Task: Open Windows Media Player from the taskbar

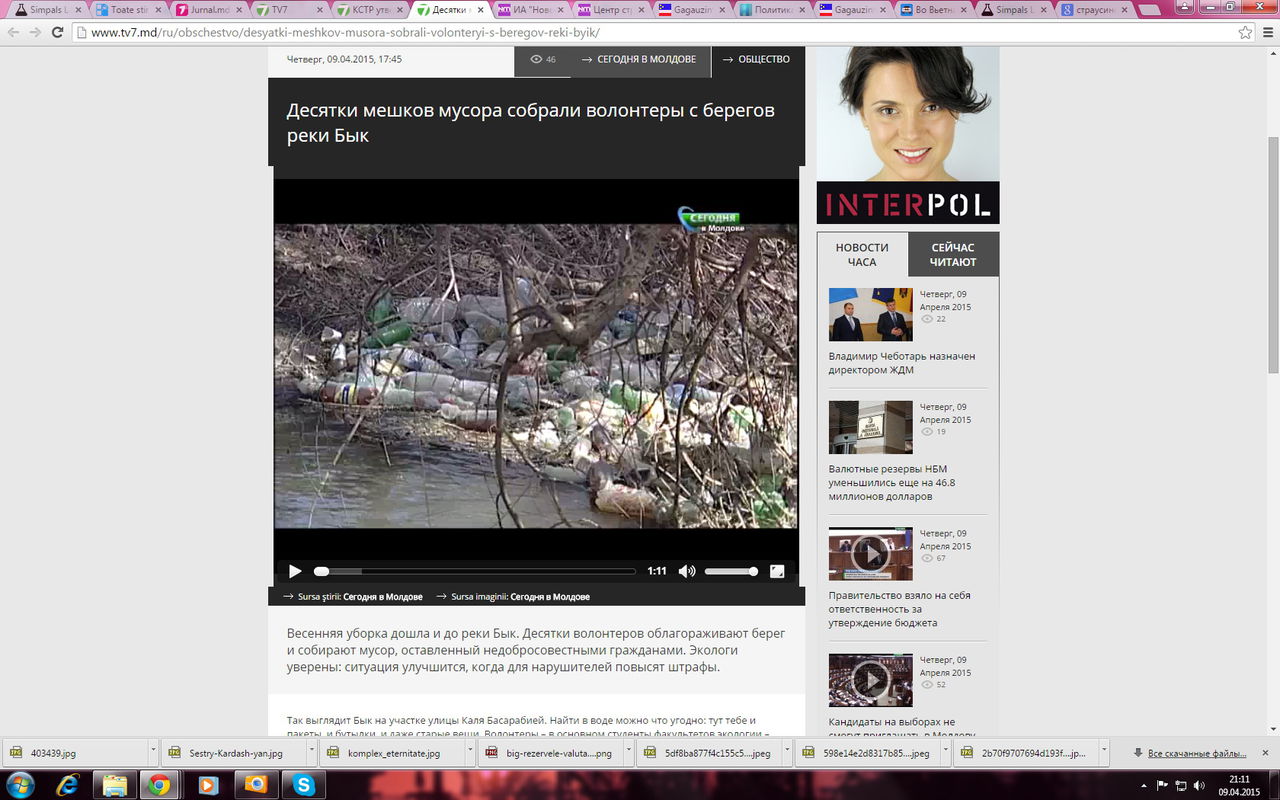Action: click(x=208, y=785)
